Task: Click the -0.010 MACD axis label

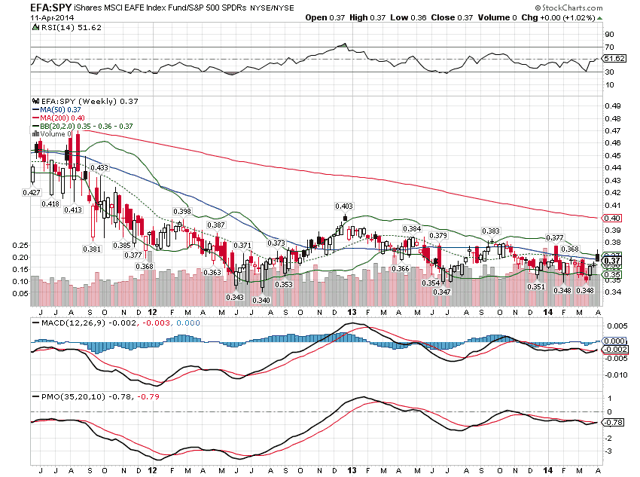Action: pyautogui.click(x=617, y=375)
